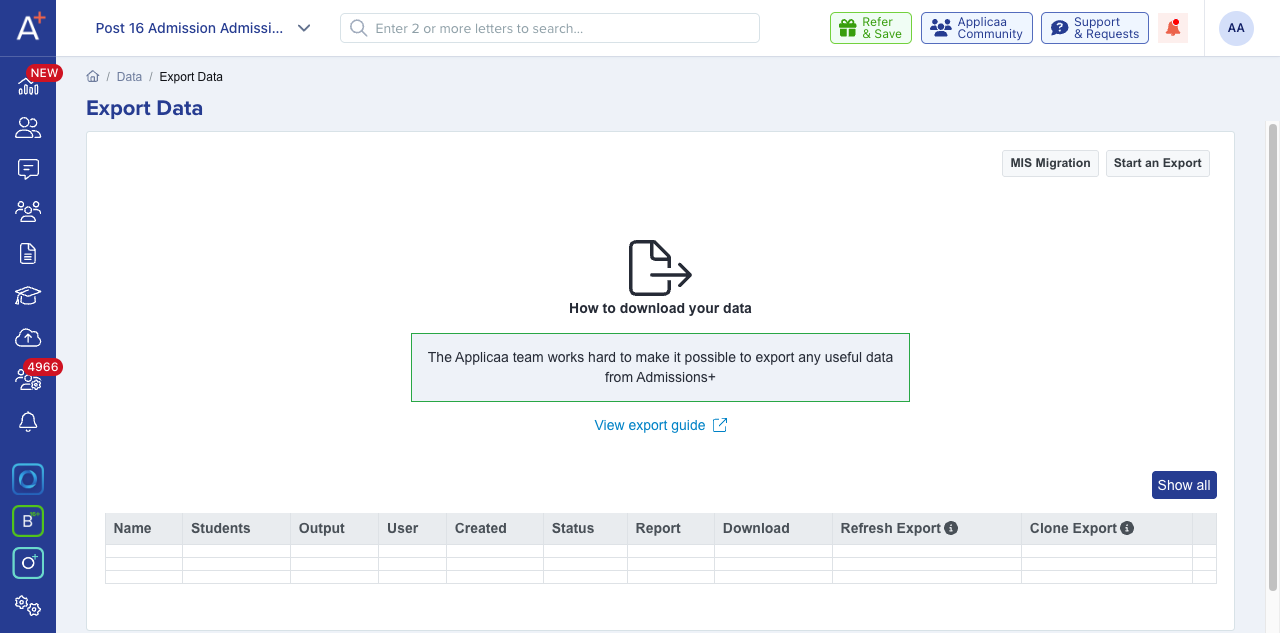The width and height of the screenshot is (1280, 633).
Task: Click the home icon in breadcrumb
Action: point(93,76)
